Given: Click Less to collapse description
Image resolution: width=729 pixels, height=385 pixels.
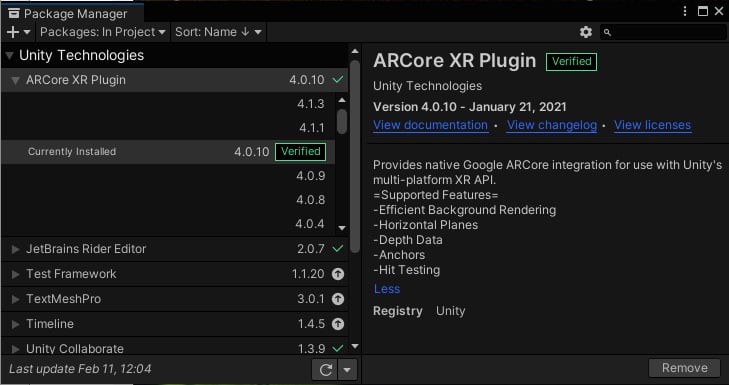Looking at the screenshot, I should [x=387, y=289].
